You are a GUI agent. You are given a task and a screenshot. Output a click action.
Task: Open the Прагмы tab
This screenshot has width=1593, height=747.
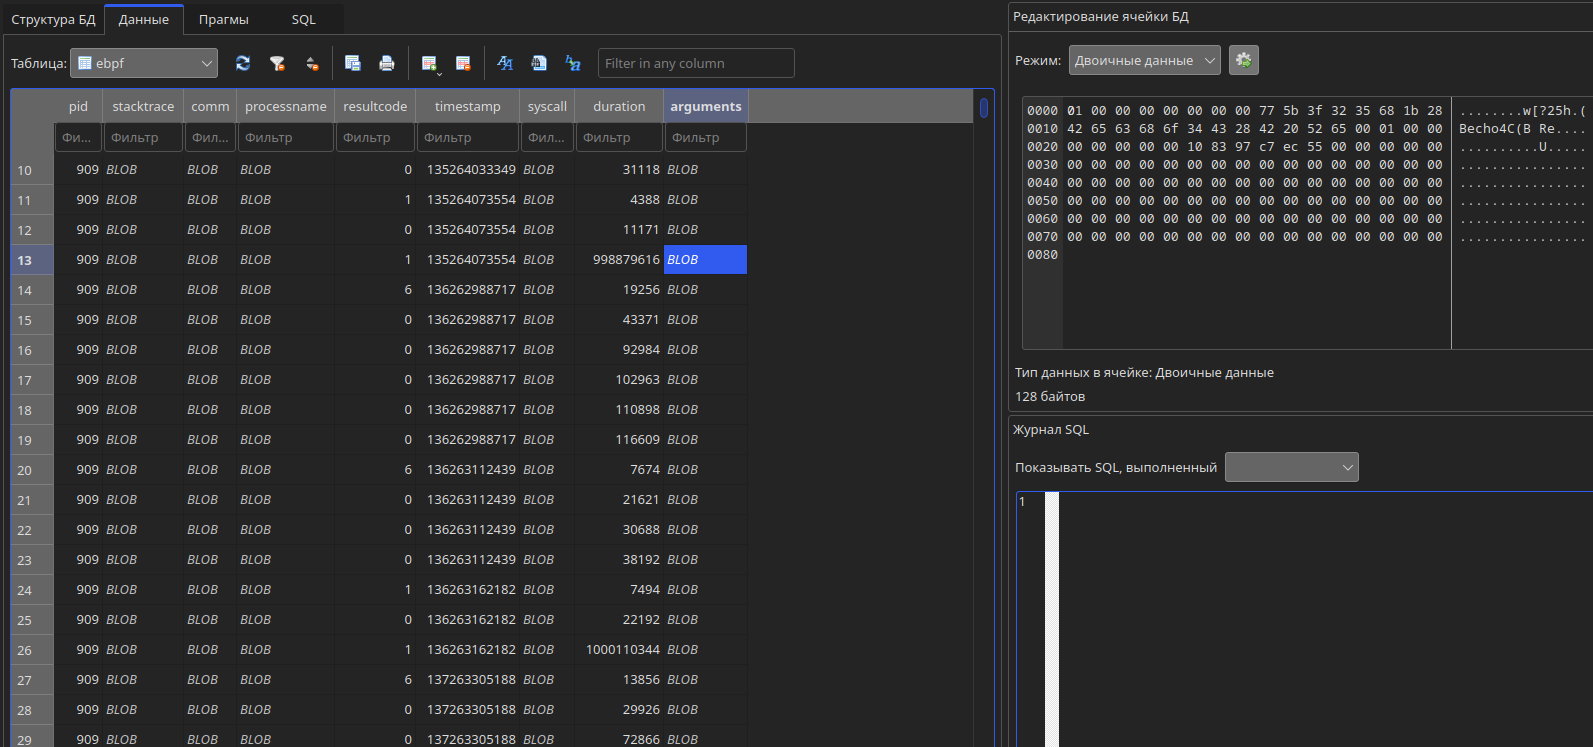click(x=224, y=19)
